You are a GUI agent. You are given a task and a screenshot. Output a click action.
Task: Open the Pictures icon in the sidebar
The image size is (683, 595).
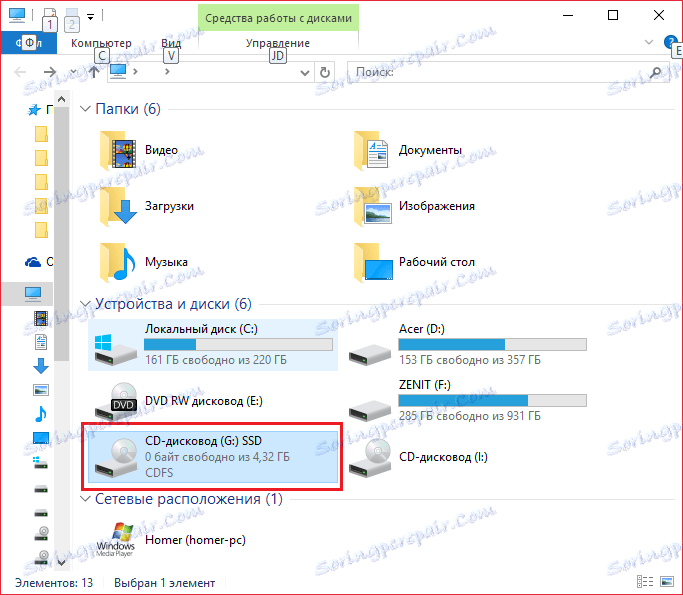click(41, 390)
